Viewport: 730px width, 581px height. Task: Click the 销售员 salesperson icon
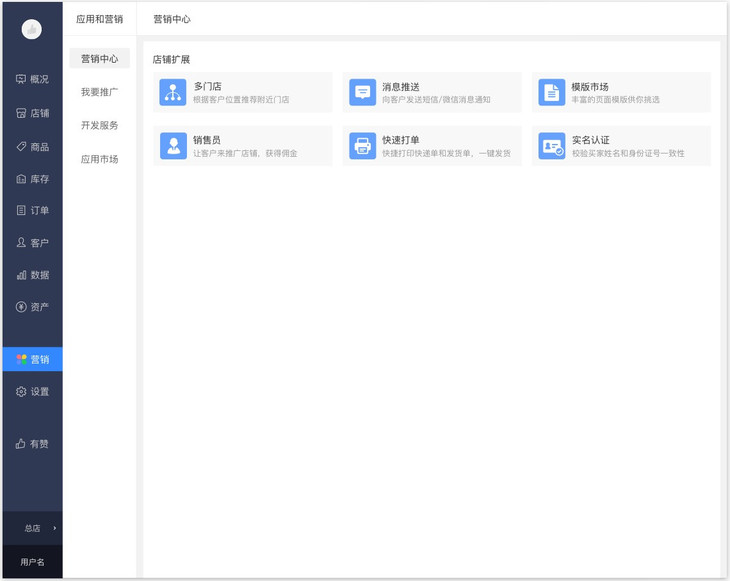coord(173,146)
